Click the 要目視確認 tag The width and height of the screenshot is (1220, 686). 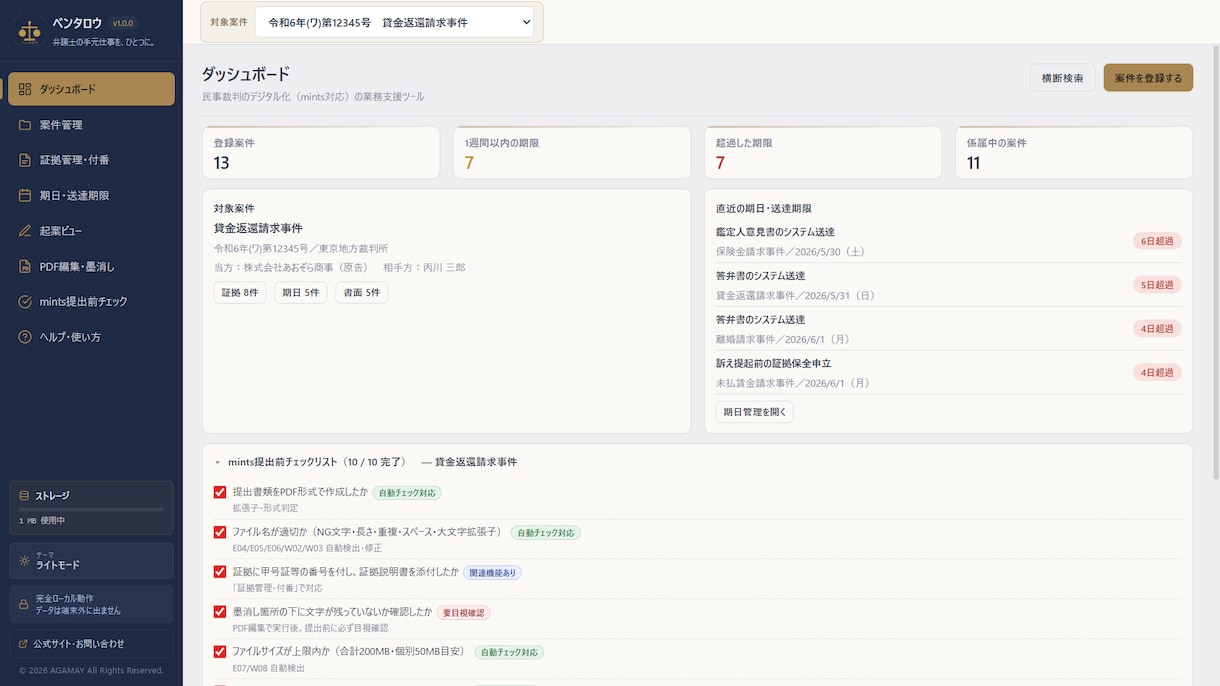click(x=463, y=612)
